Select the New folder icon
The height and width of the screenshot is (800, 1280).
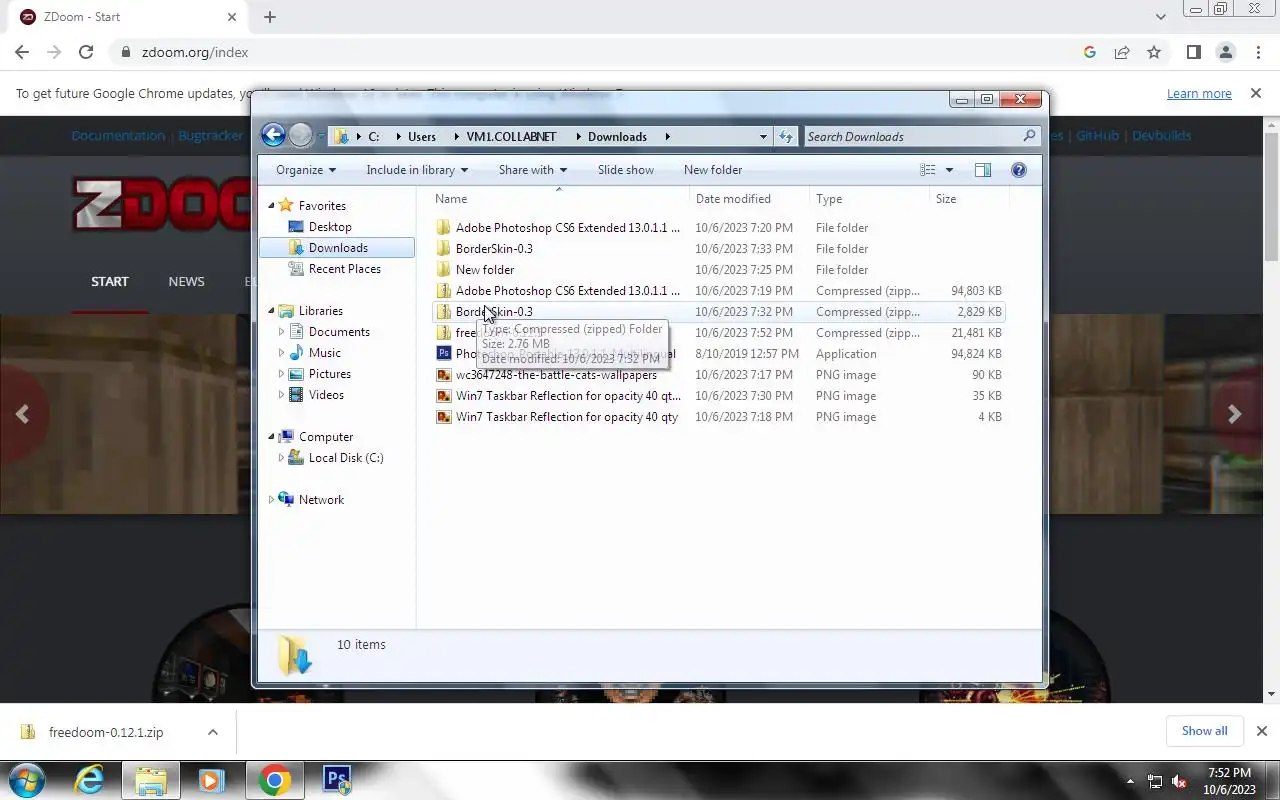[444, 270]
